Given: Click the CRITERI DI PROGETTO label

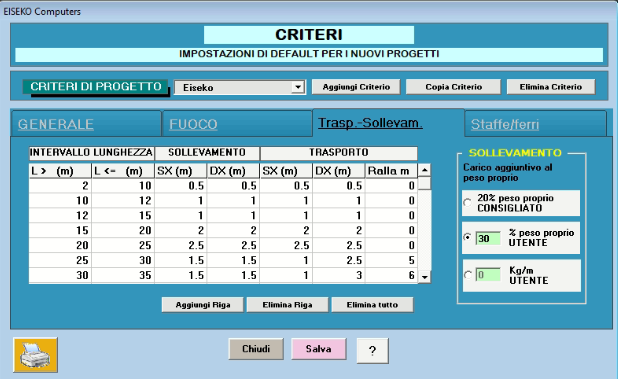Looking at the screenshot, I should pyautogui.click(x=96, y=87).
